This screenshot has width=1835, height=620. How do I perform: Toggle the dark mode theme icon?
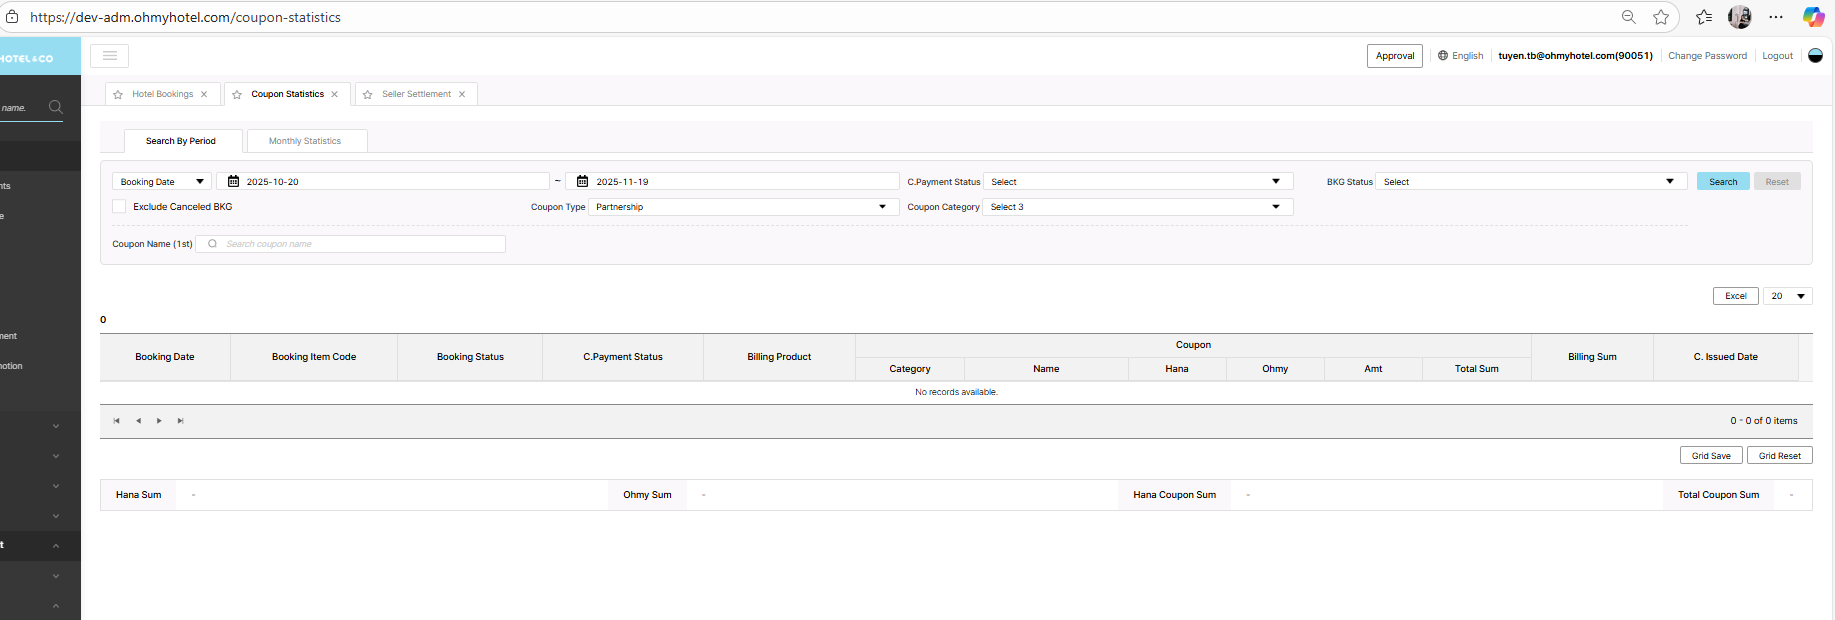pyautogui.click(x=1815, y=56)
